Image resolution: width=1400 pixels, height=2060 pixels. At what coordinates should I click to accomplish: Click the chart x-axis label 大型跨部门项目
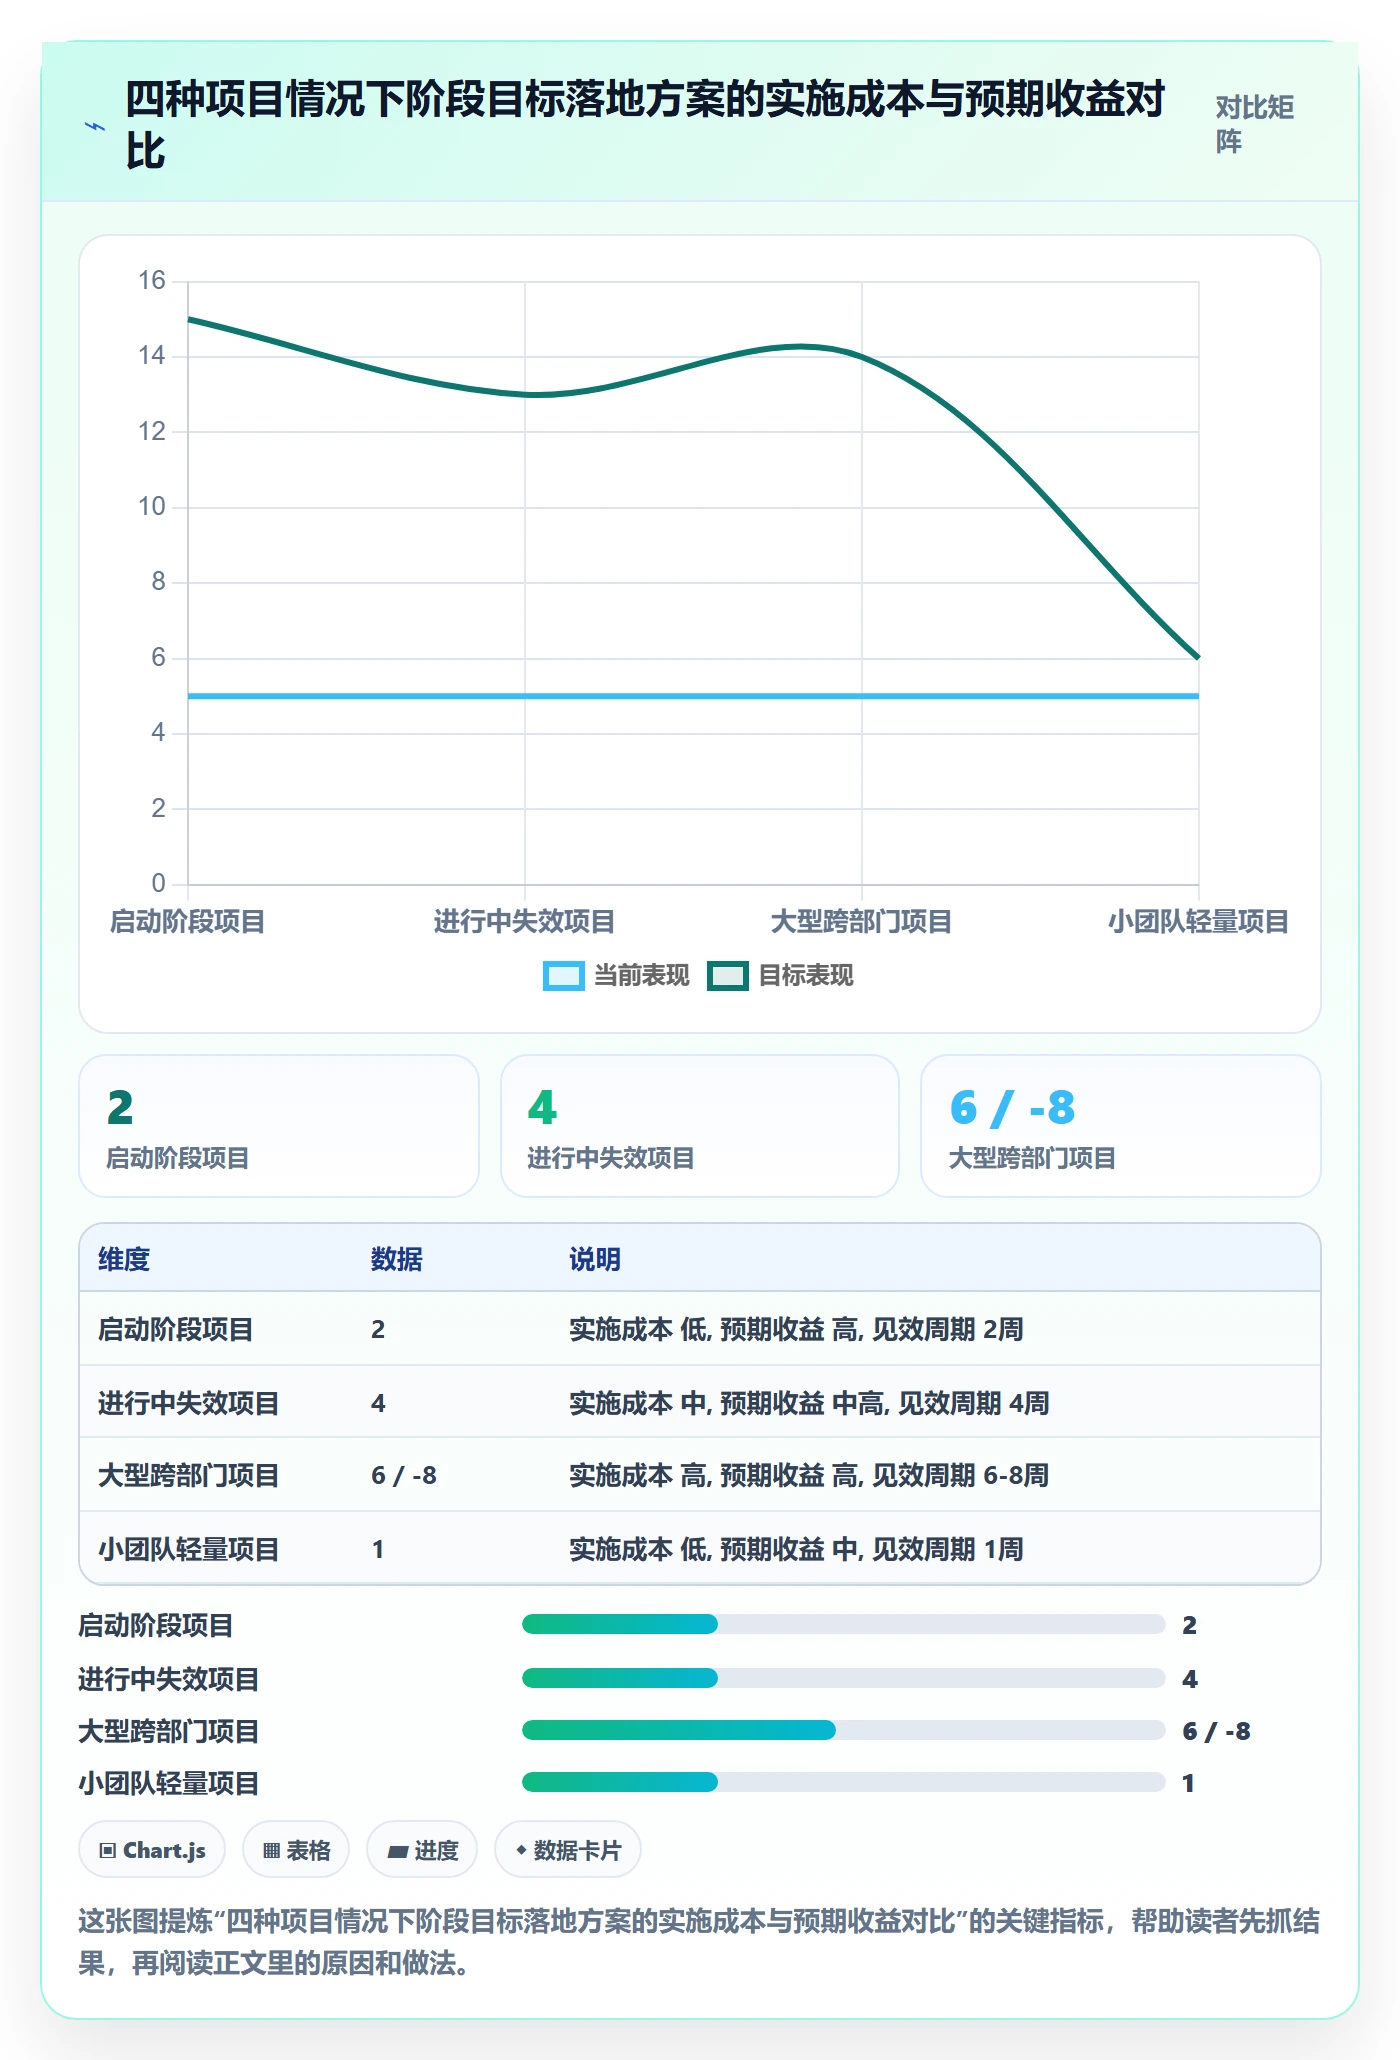(x=861, y=921)
